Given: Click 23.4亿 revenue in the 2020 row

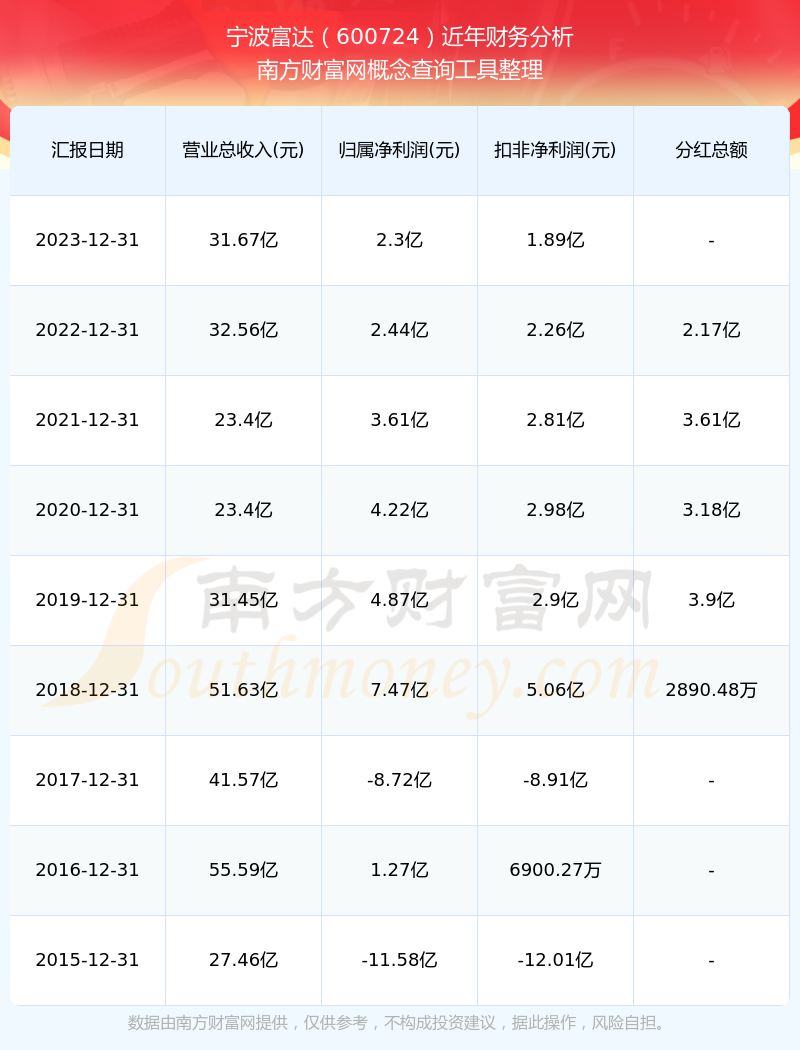Looking at the screenshot, I should tap(244, 510).
